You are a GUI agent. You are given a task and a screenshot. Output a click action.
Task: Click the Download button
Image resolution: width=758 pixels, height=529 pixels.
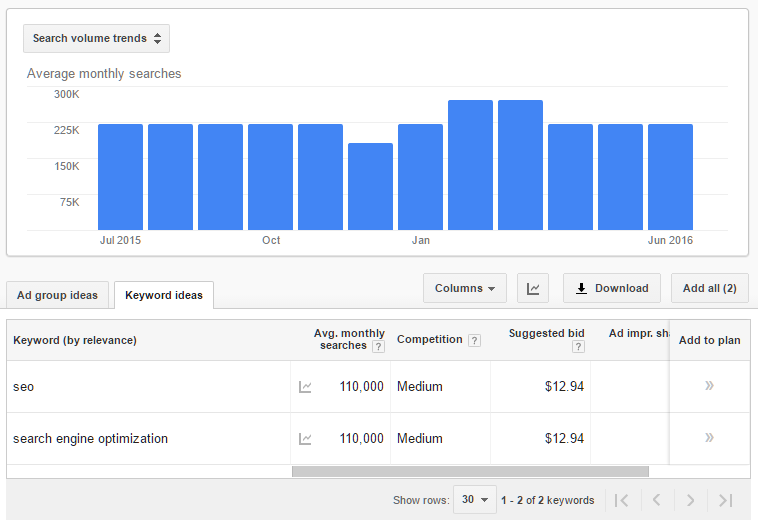[612, 289]
